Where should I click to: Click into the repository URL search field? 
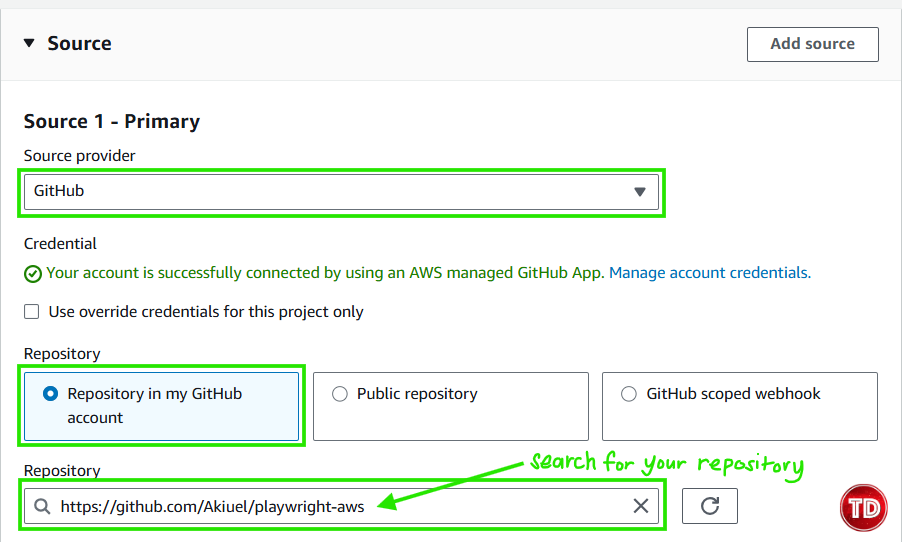[341, 506]
